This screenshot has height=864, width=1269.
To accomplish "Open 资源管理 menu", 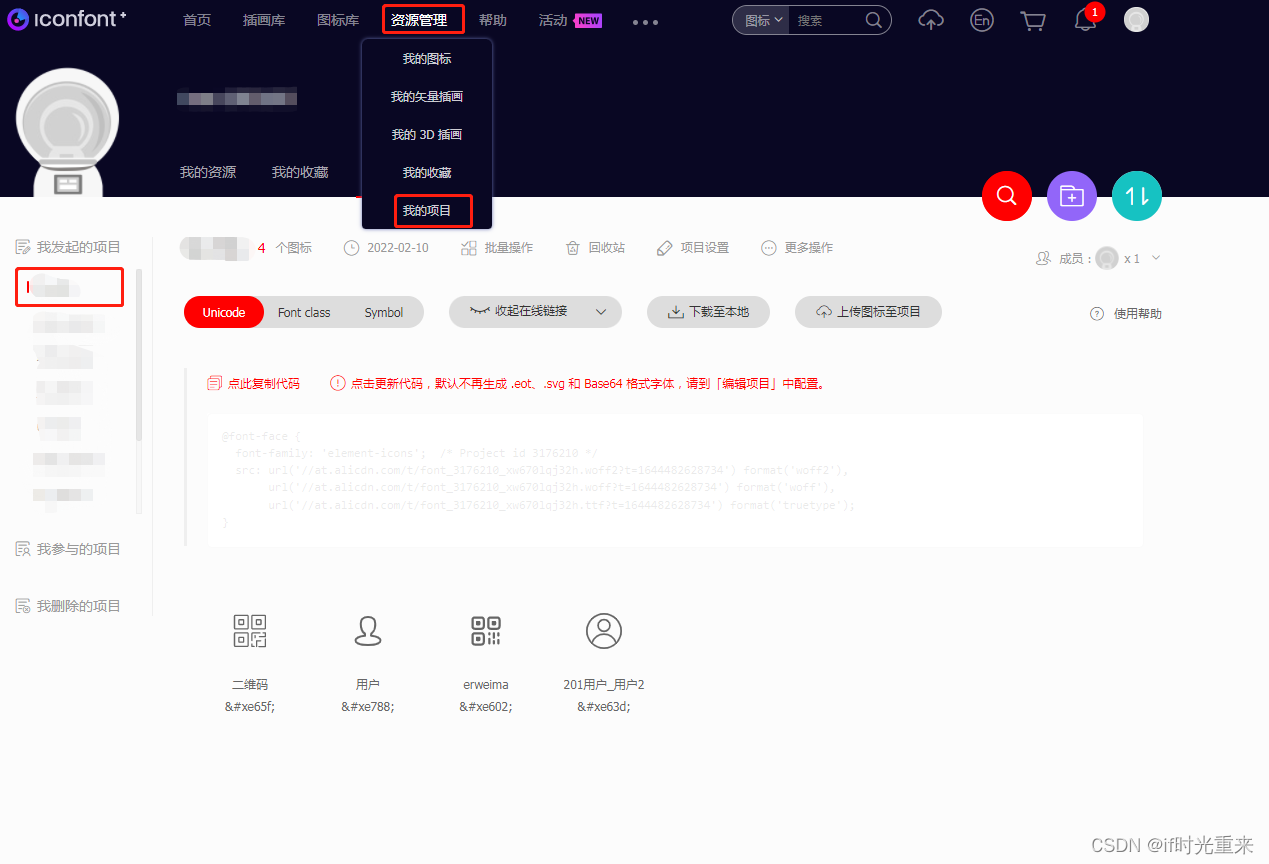I will tap(420, 20).
